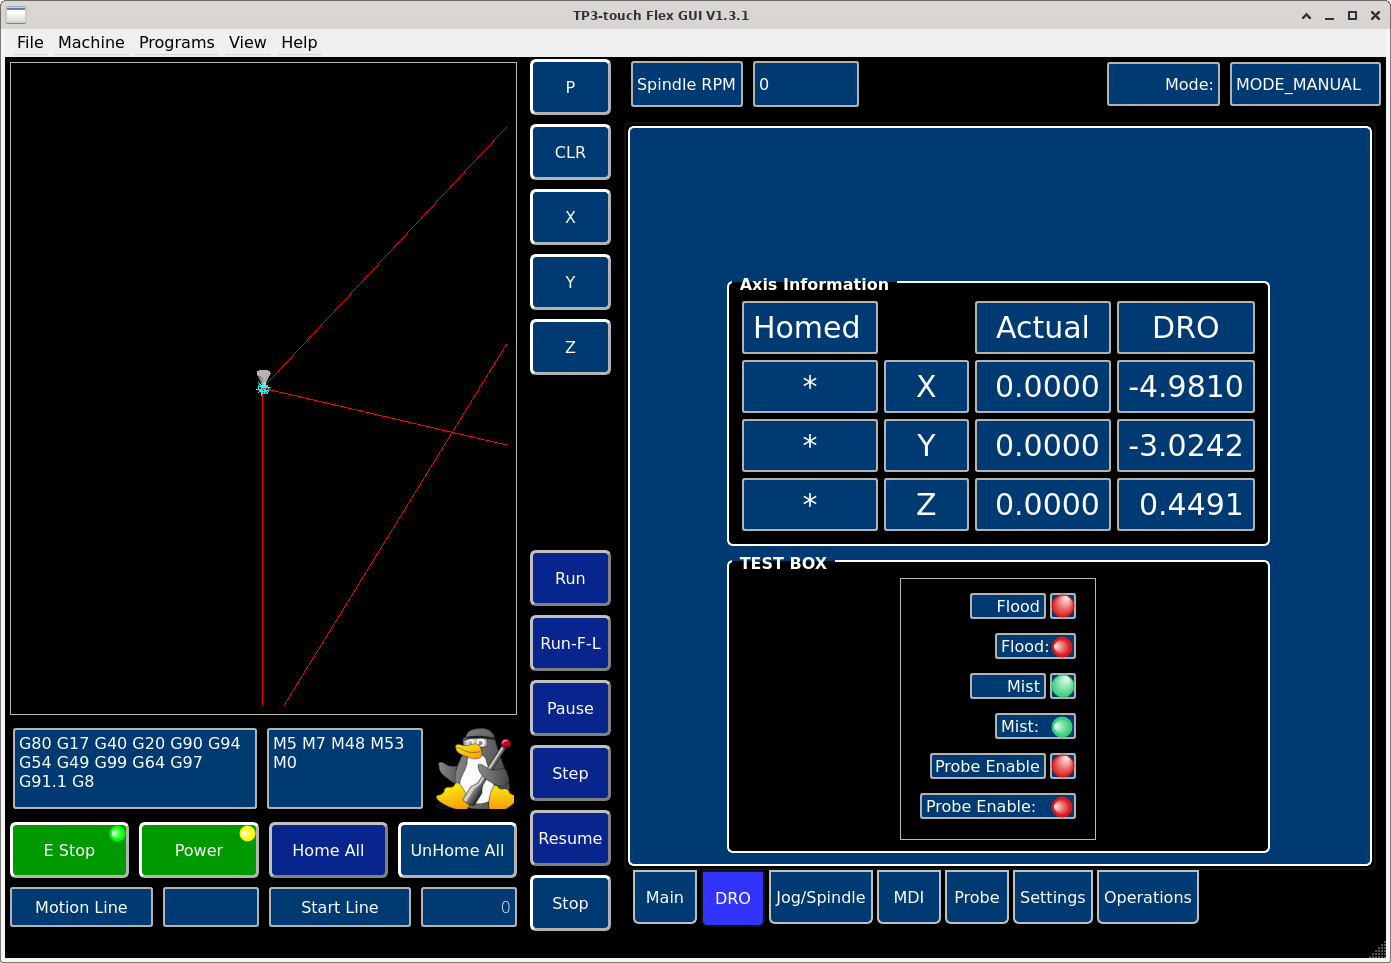Select the P view button
1391x963 pixels.
[570, 87]
